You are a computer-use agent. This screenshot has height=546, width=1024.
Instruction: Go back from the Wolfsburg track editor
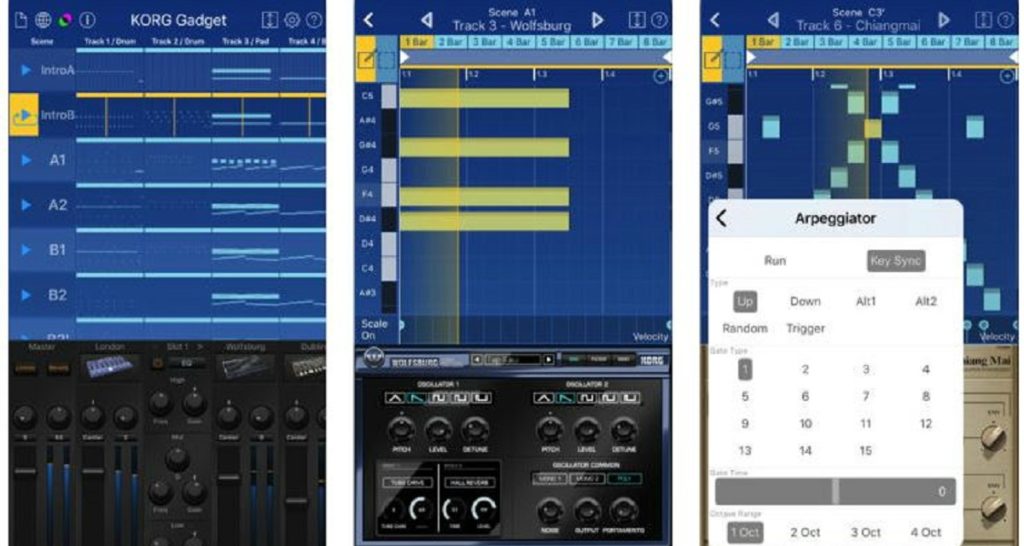[368, 20]
